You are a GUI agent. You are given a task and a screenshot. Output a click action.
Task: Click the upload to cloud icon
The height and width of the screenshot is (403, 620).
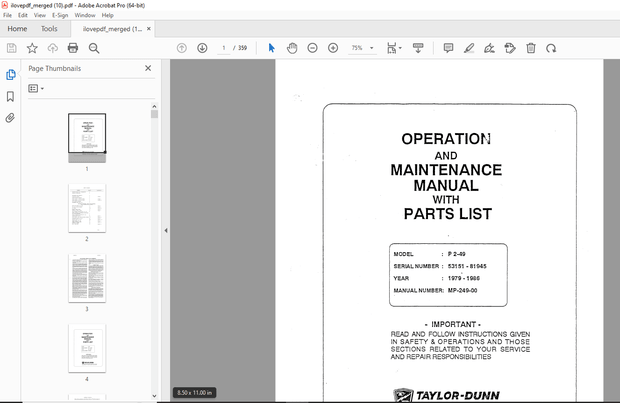[53, 48]
